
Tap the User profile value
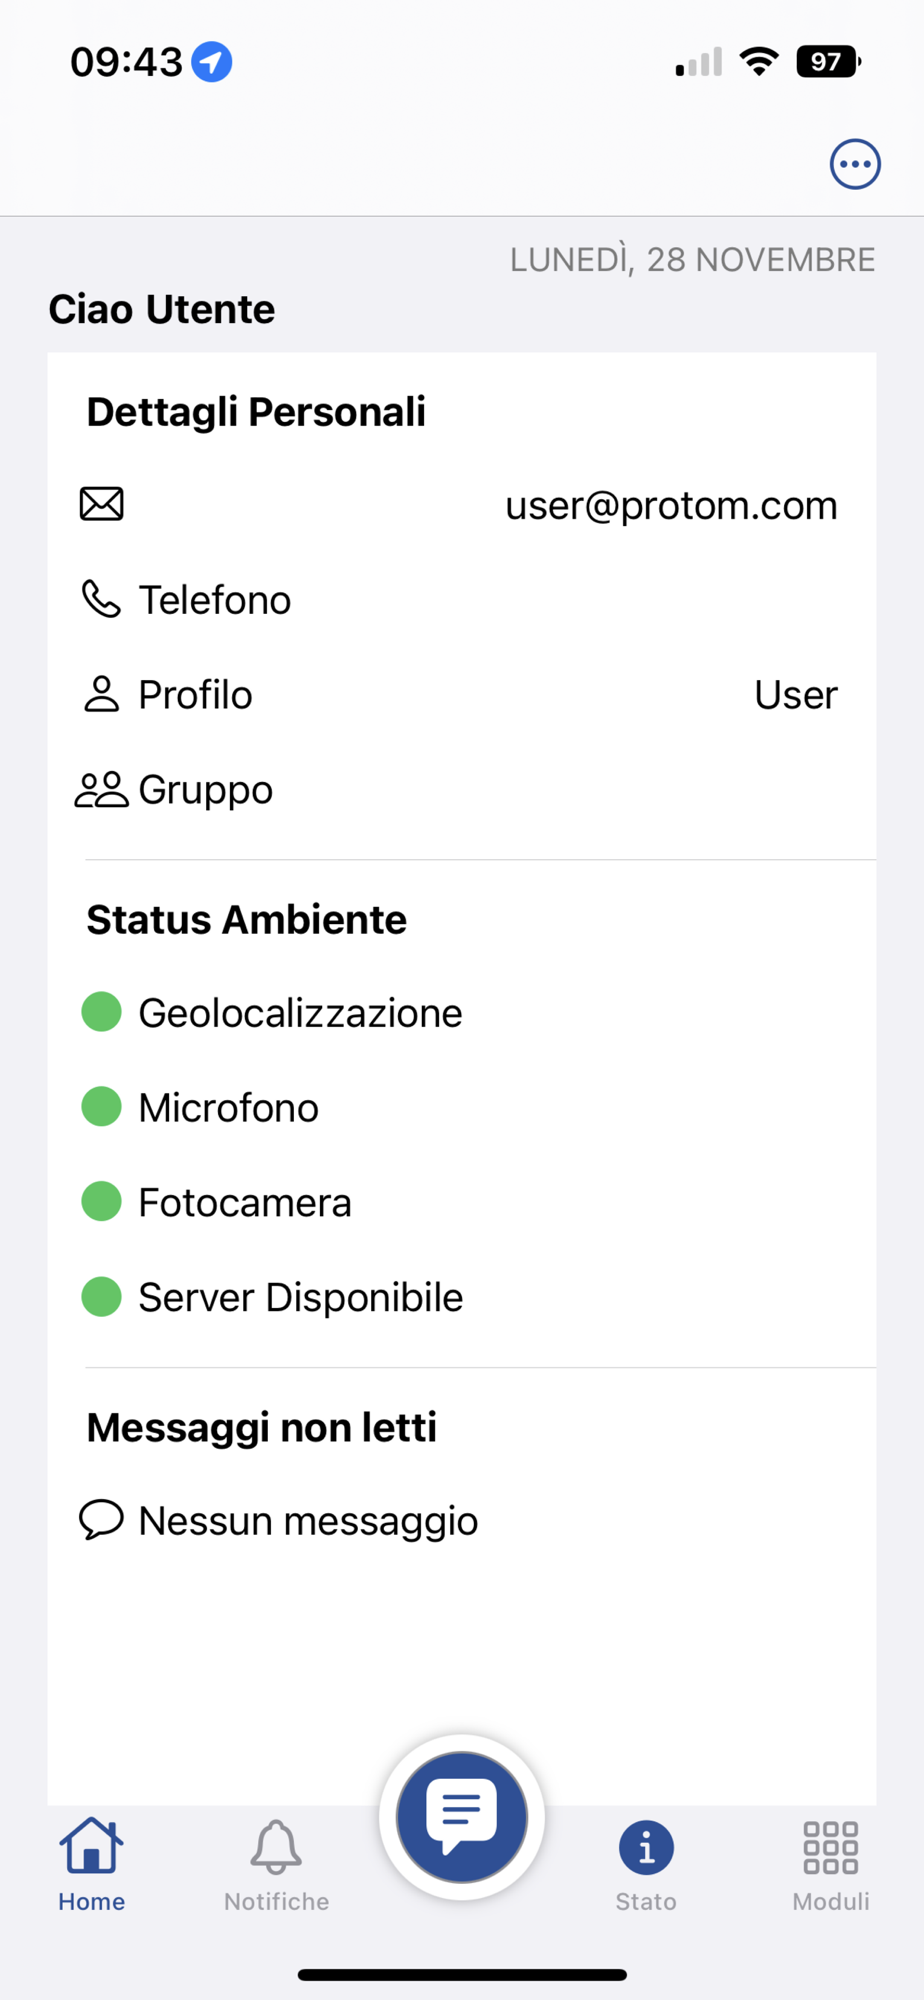[x=796, y=695]
